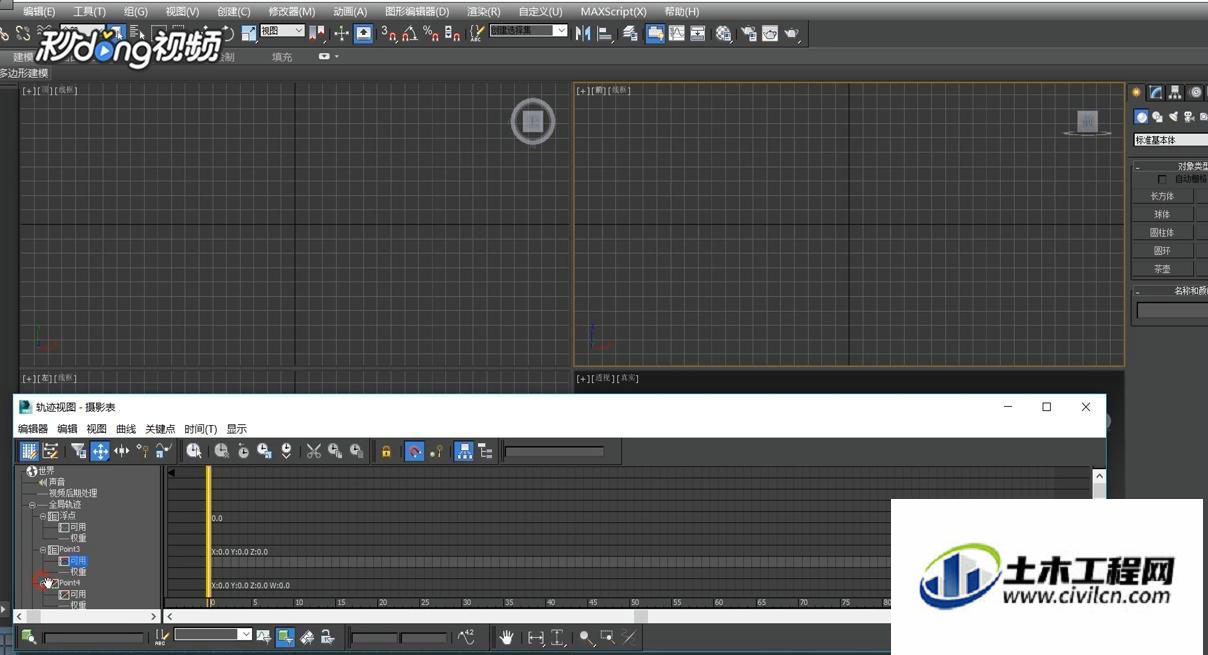This screenshot has width=1208, height=655.
Task: Click the scissors Cut Time icon
Action: 313,451
